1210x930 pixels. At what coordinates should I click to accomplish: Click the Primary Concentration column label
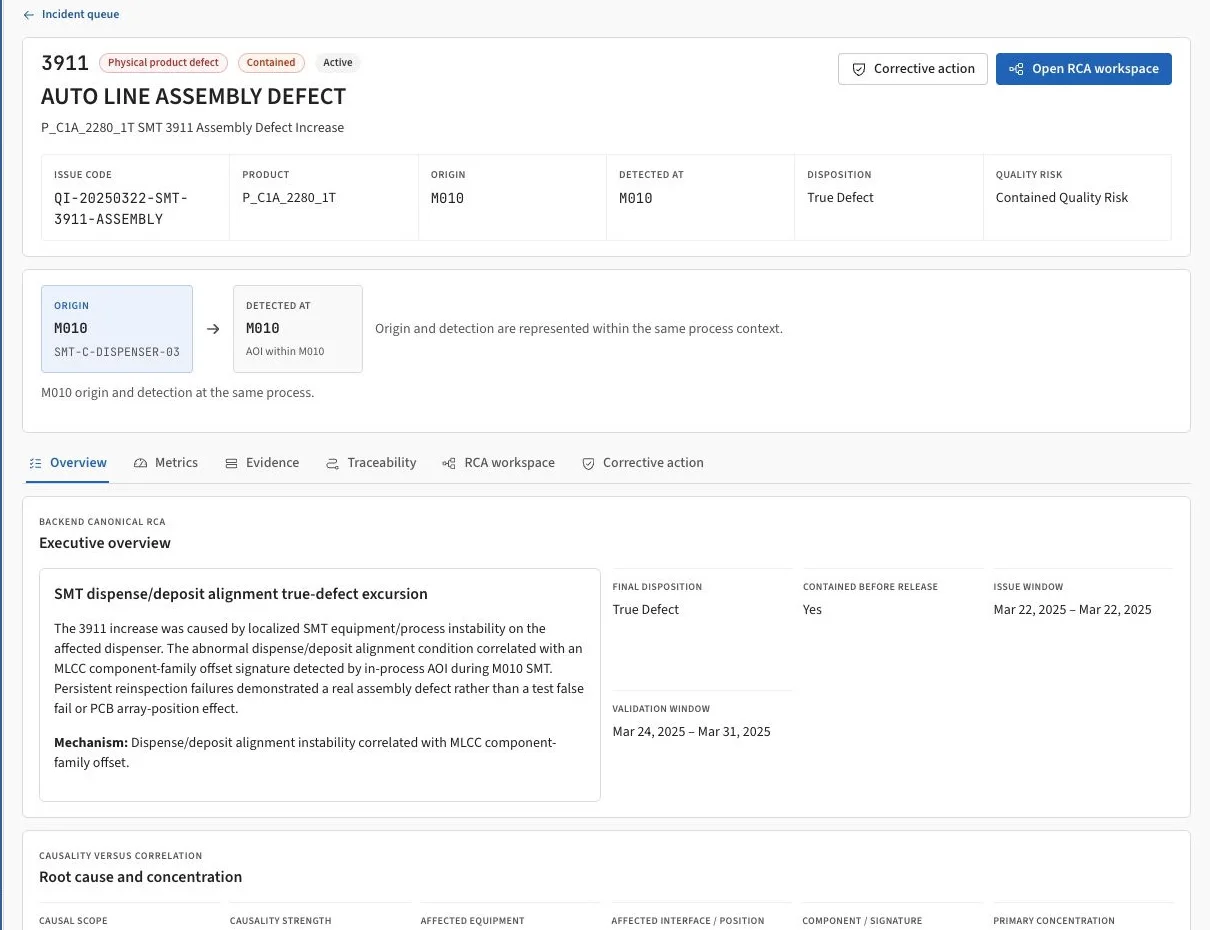pos(1054,921)
